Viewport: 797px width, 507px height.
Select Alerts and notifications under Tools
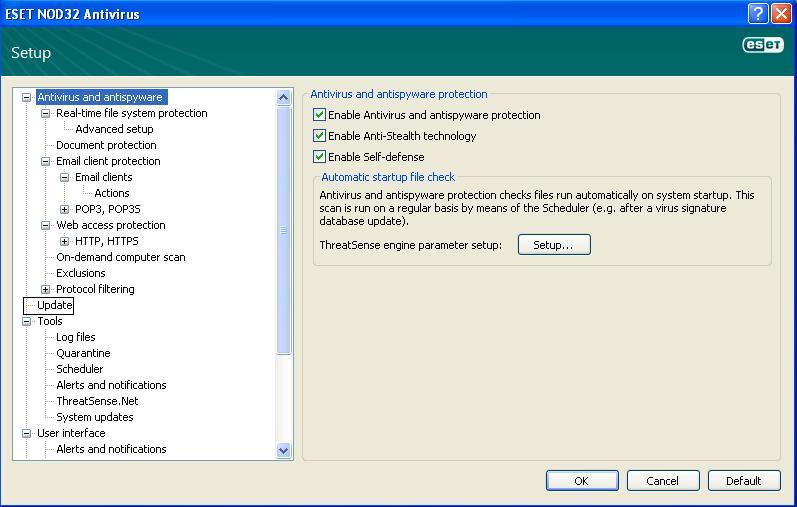tap(111, 385)
